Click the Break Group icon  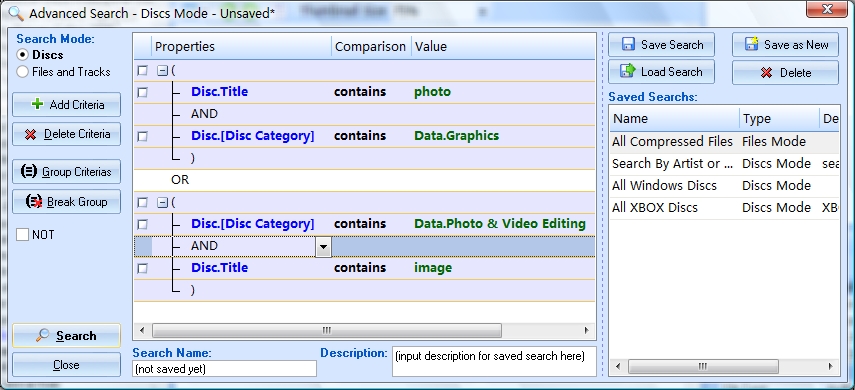[x=34, y=201]
